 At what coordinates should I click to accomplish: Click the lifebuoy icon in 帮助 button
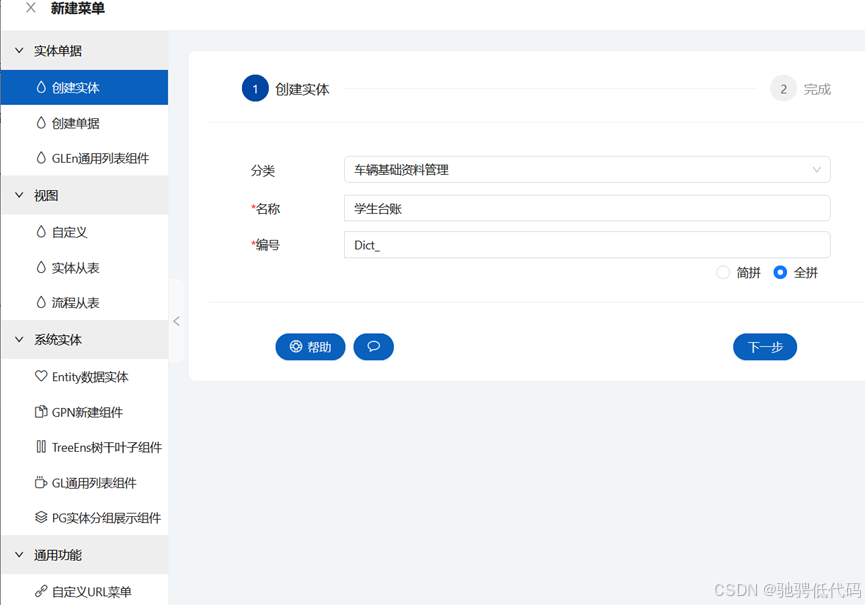(x=296, y=346)
